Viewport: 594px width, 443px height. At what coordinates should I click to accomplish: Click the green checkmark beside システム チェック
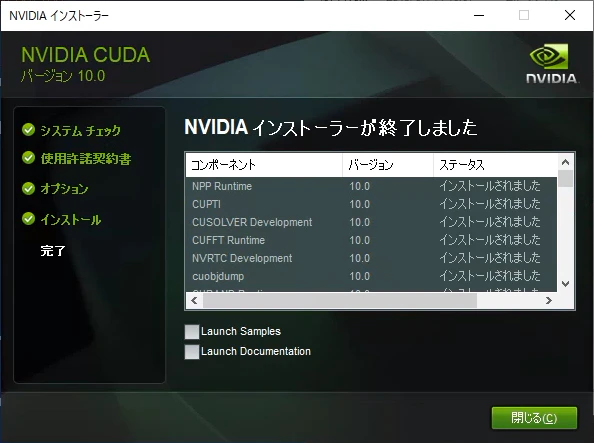coord(28,130)
